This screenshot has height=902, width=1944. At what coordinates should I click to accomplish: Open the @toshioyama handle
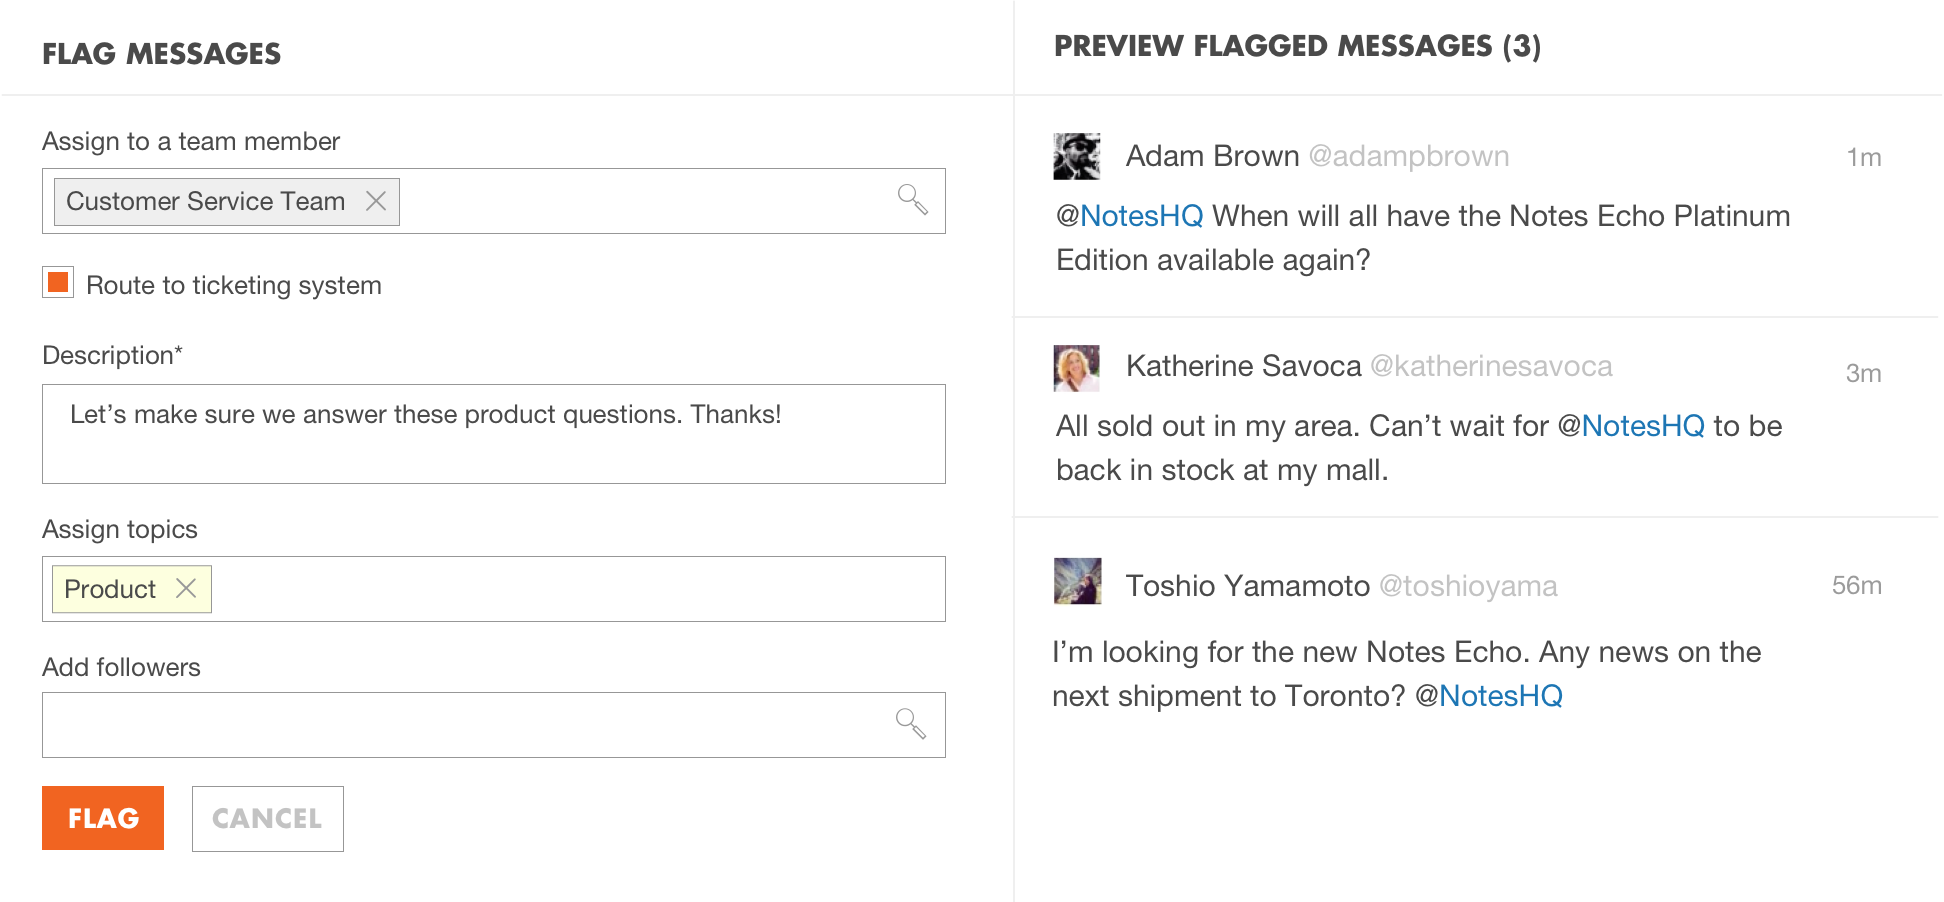point(1468,586)
